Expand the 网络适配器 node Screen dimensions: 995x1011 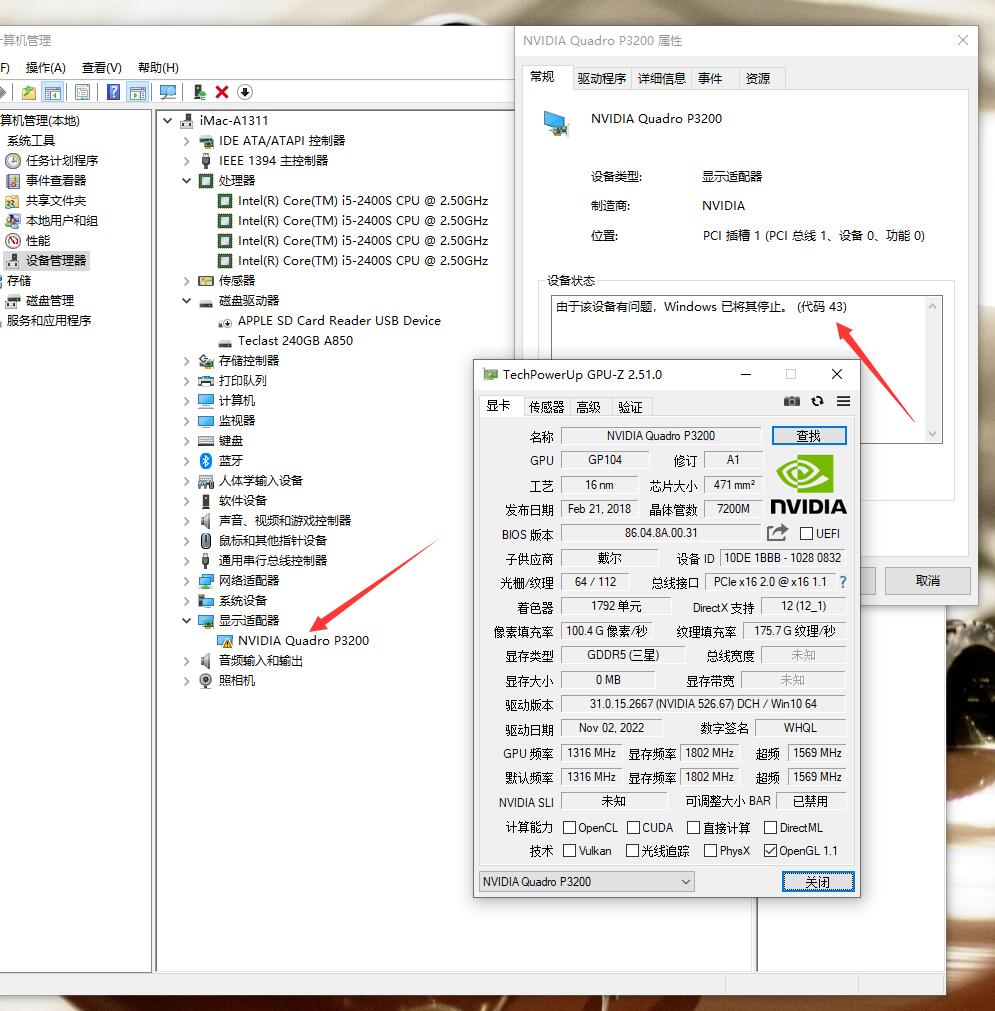(186, 581)
